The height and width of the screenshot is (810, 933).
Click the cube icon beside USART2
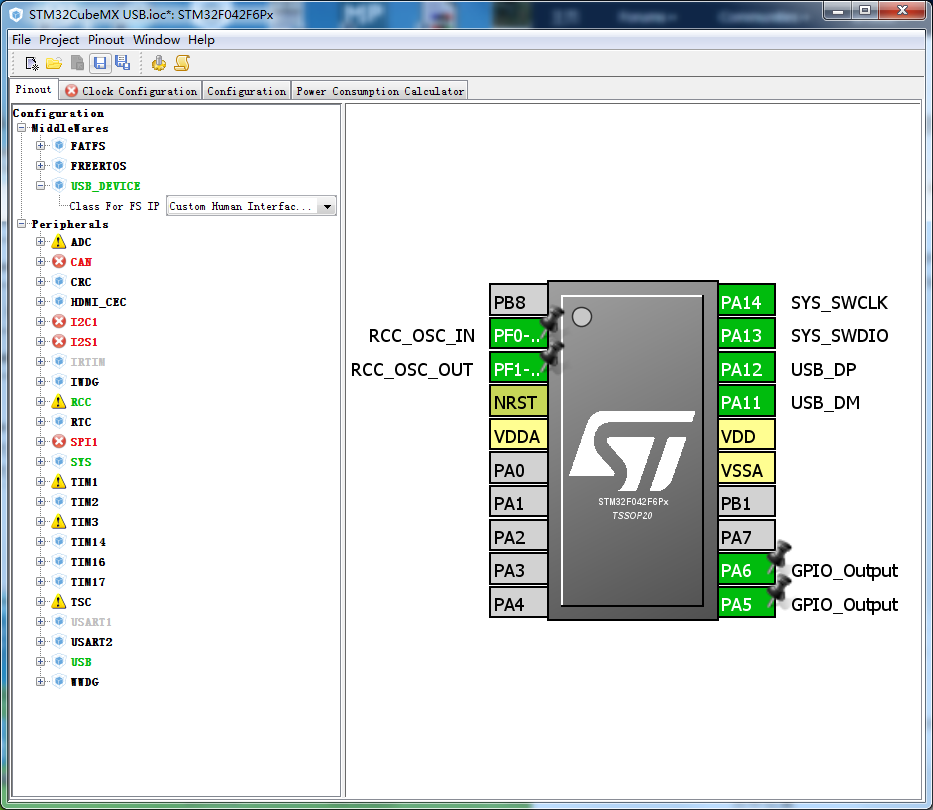(x=59, y=642)
